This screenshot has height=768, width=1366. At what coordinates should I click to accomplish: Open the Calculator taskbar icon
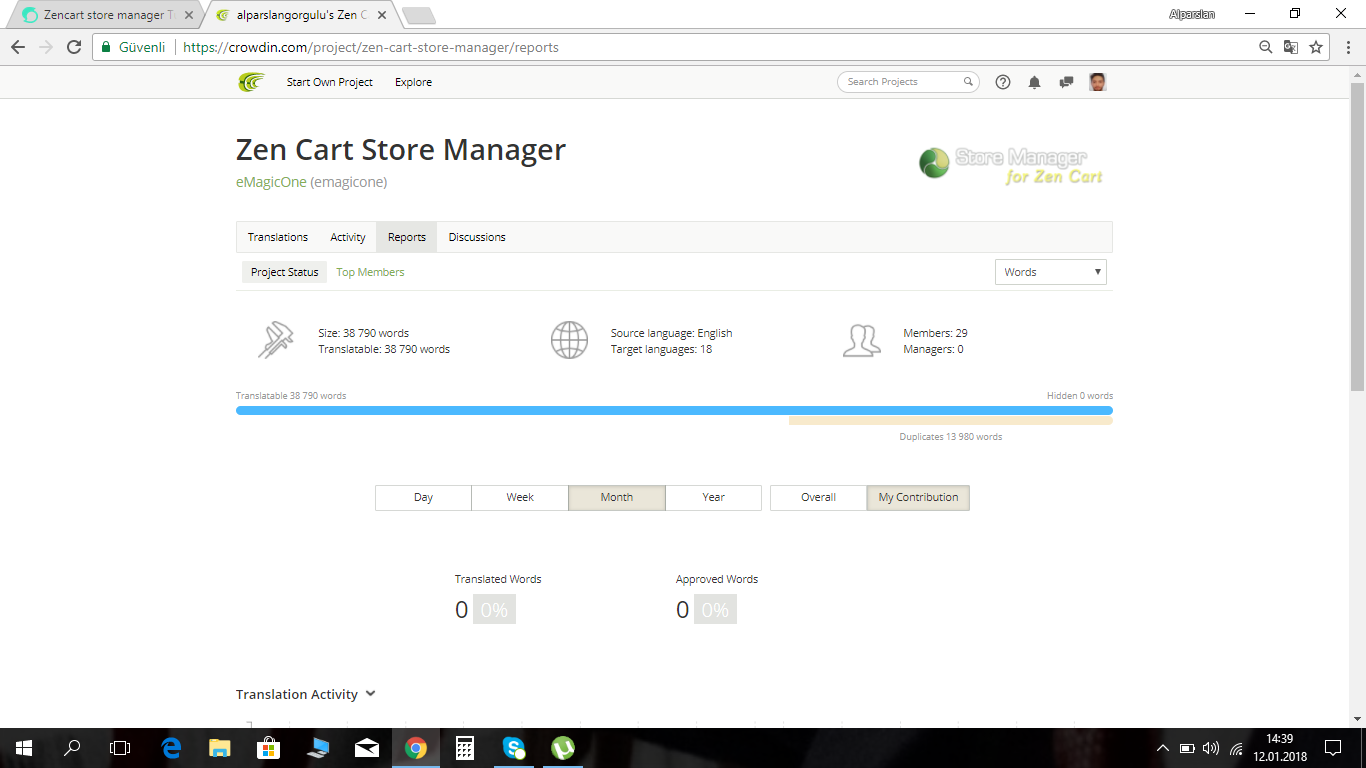[x=465, y=748]
